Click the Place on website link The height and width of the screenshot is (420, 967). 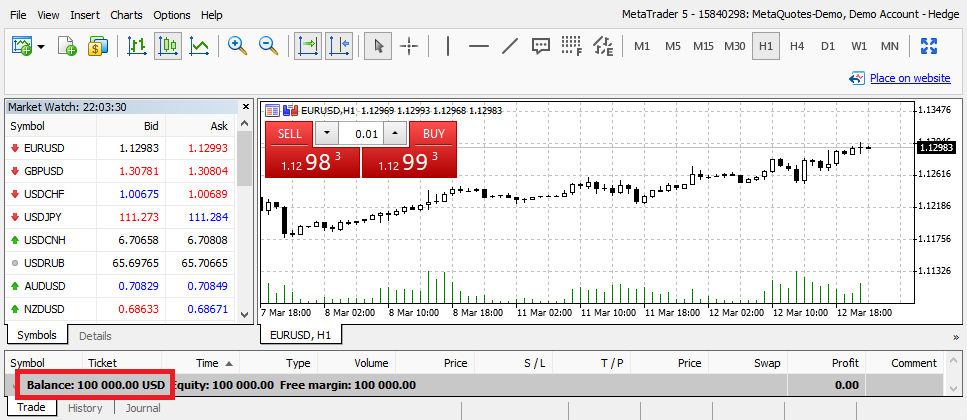click(909, 78)
